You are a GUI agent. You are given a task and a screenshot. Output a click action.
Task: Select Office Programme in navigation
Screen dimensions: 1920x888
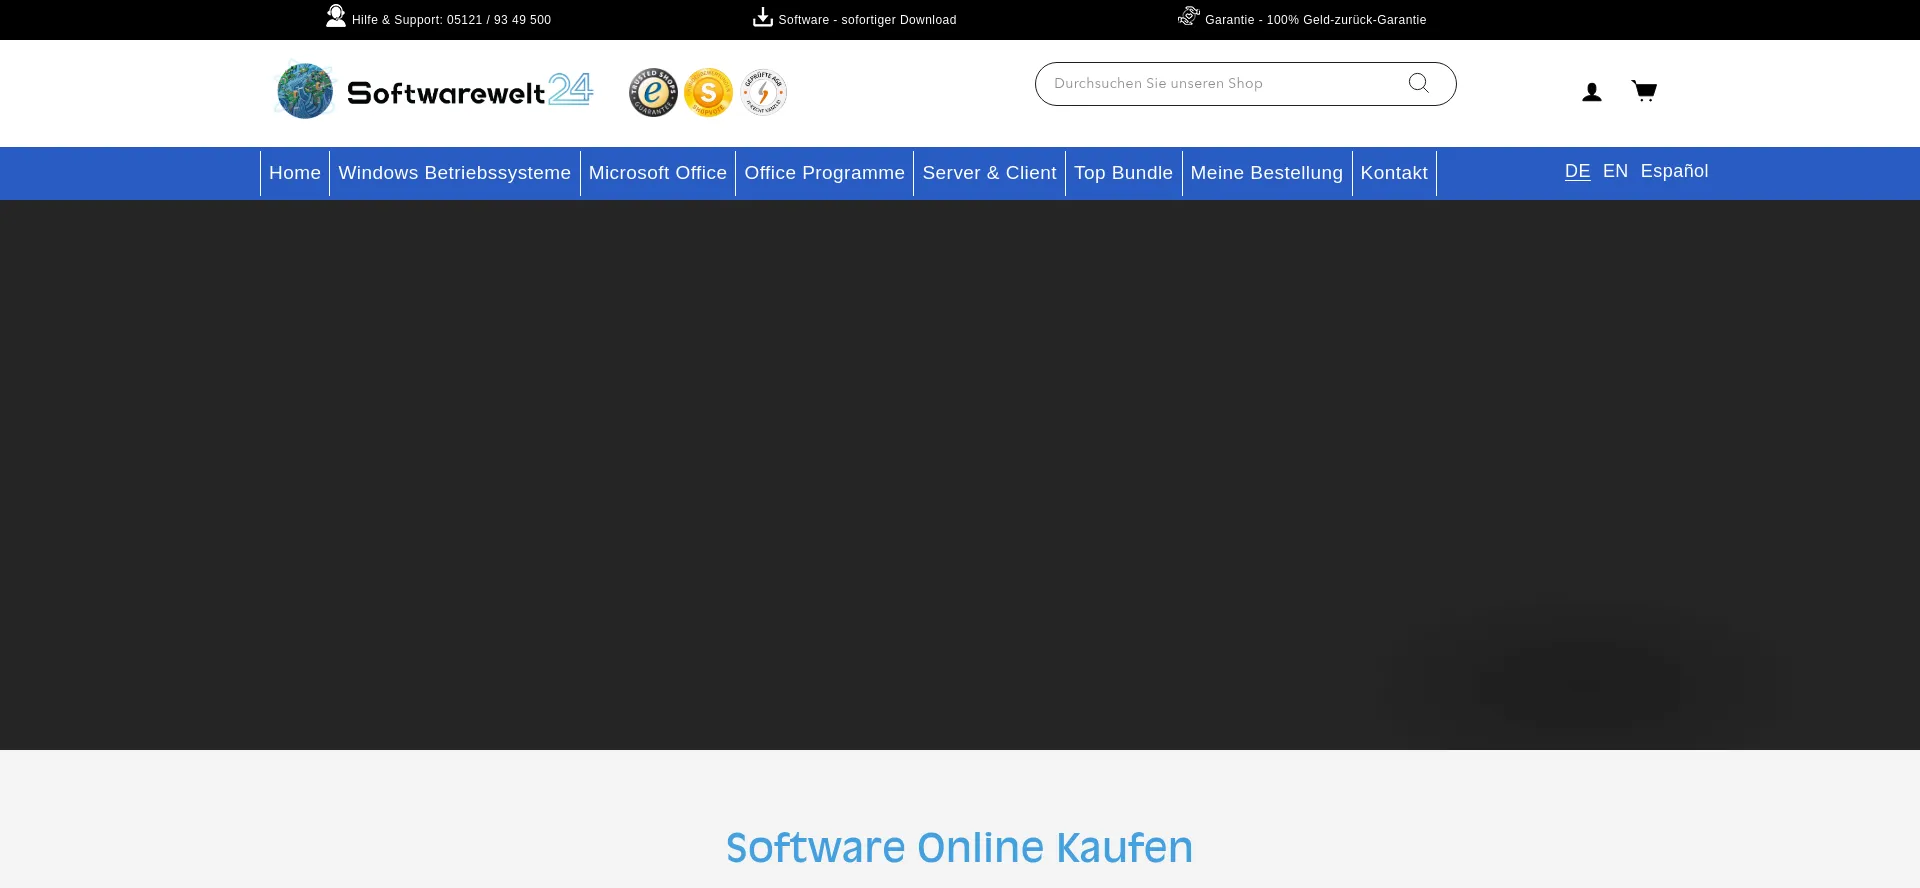[825, 173]
